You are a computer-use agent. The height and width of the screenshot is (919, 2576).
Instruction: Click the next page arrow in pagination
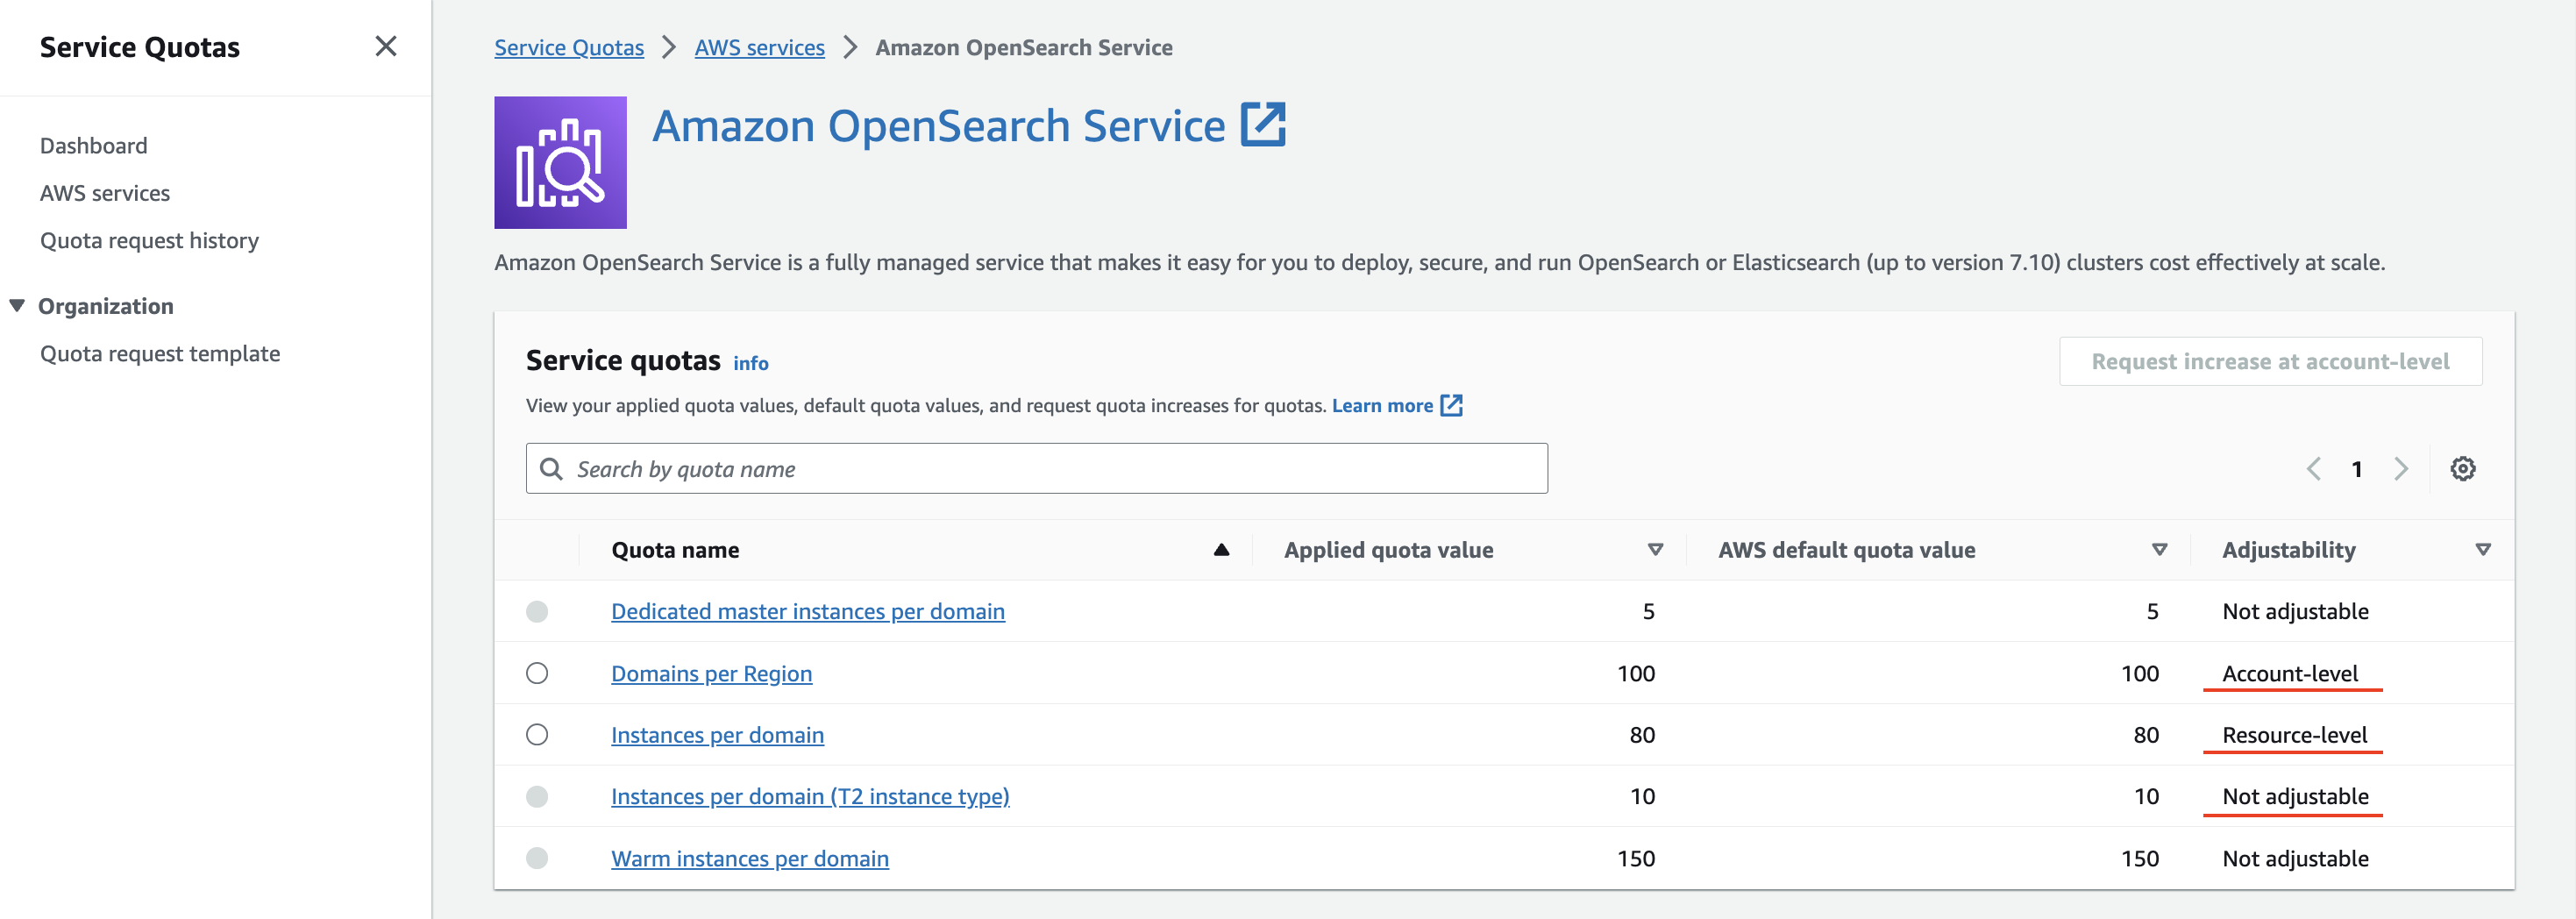coord(2401,468)
